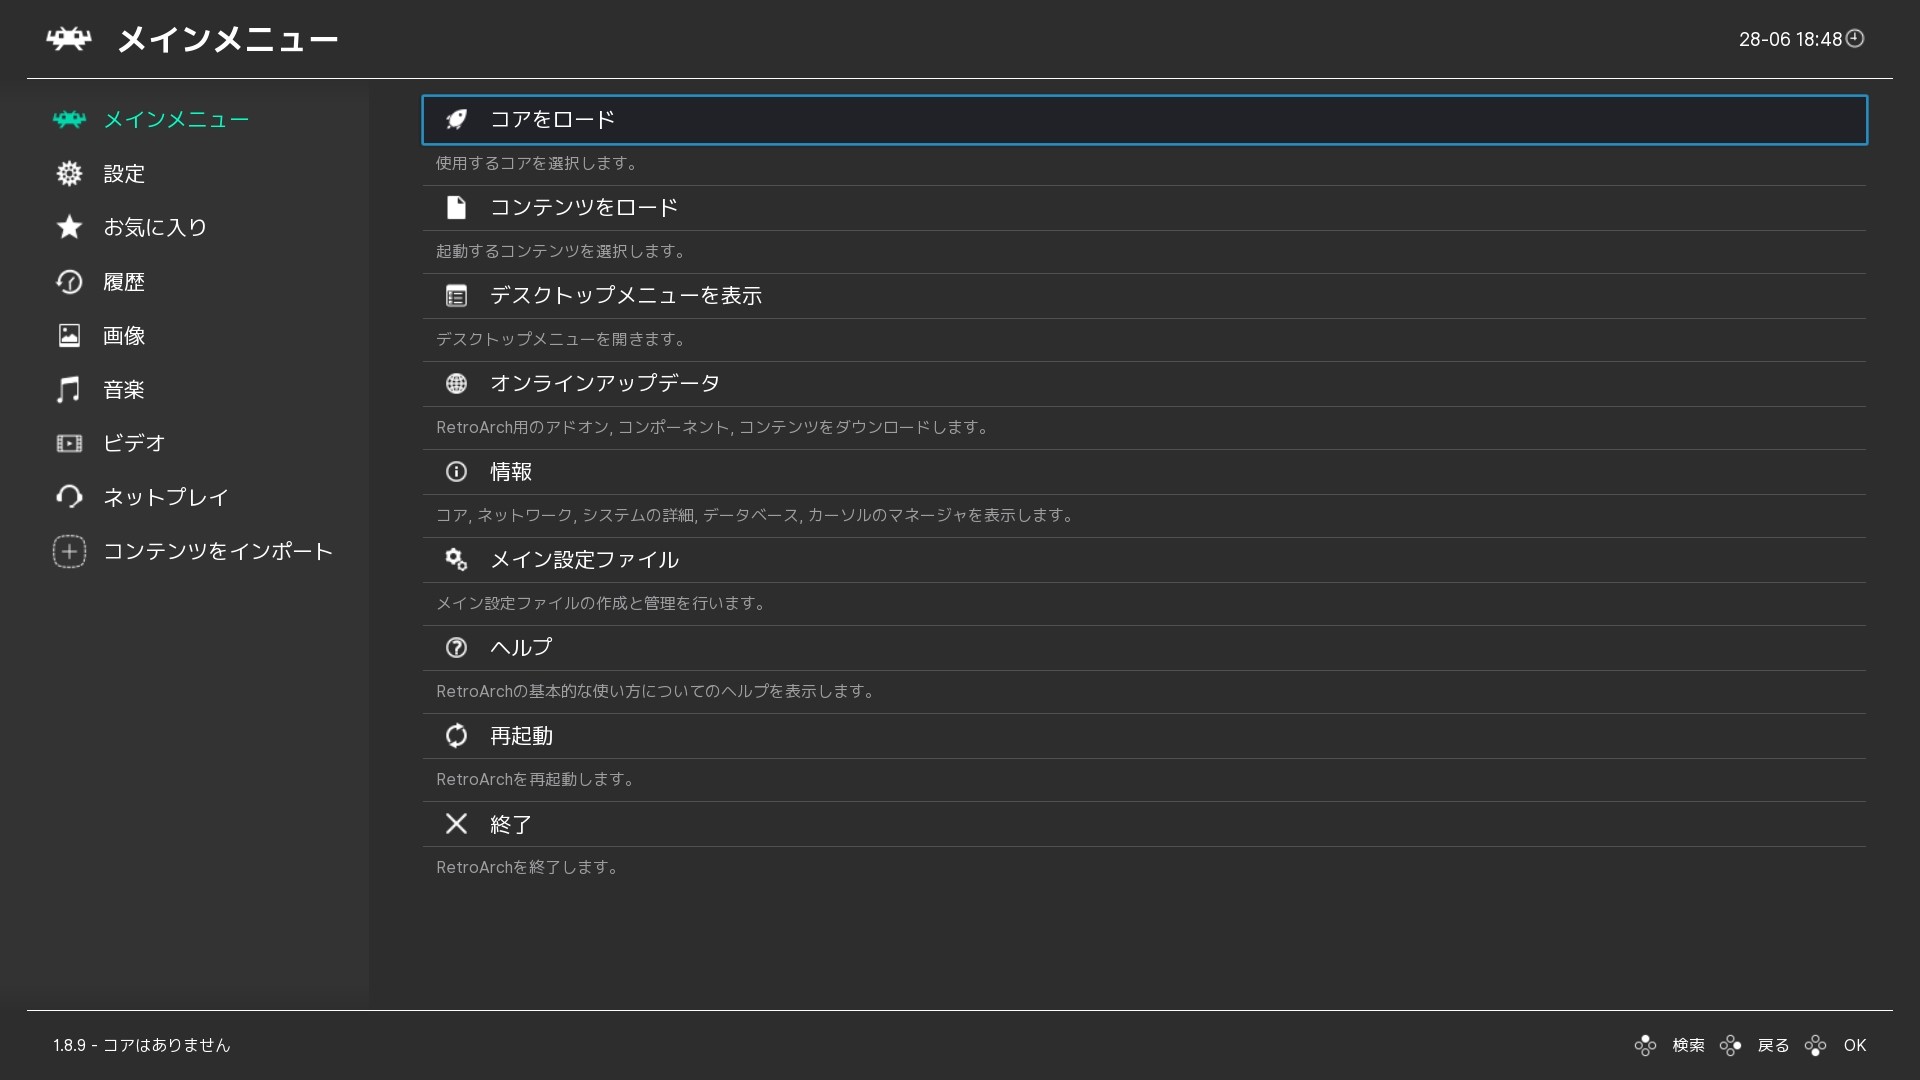Click the plus icon for コンテンツをインポート
The height and width of the screenshot is (1080, 1920).
click(69, 552)
